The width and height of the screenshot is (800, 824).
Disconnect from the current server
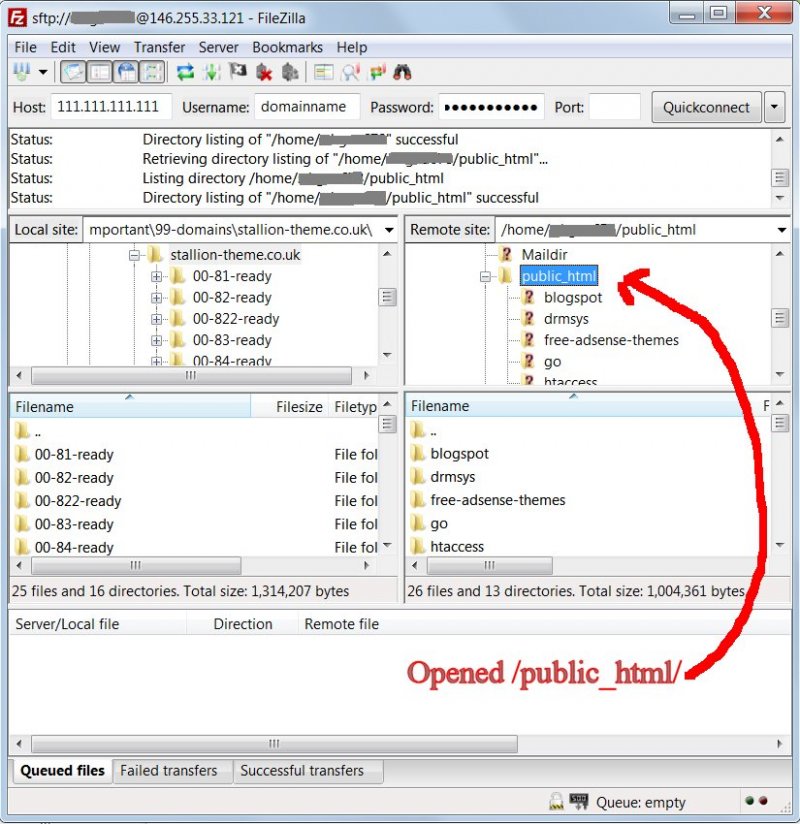tap(264, 73)
